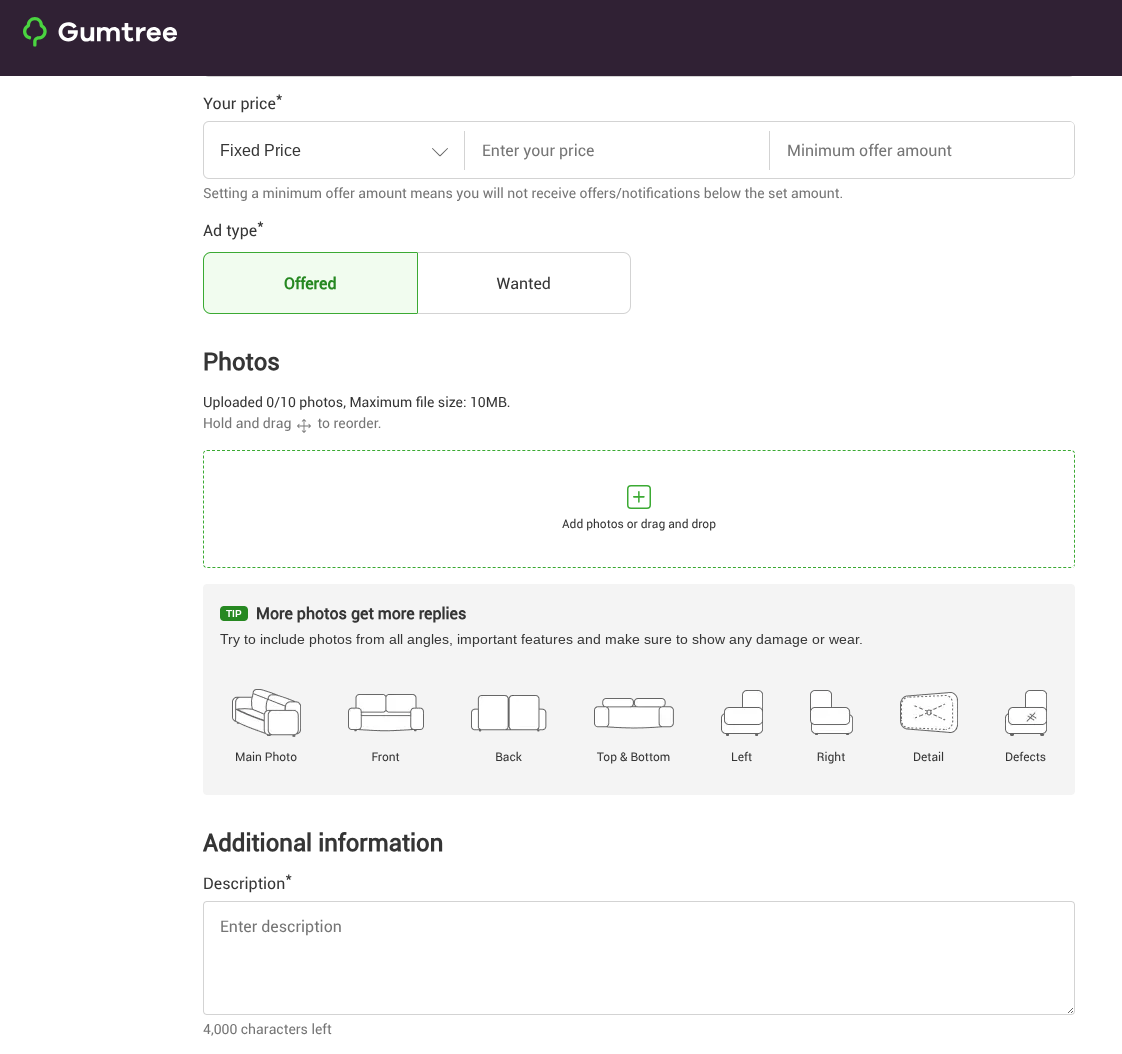Click the green plus add photos icon
Screen dimensions: 1122x1054
coord(639,497)
